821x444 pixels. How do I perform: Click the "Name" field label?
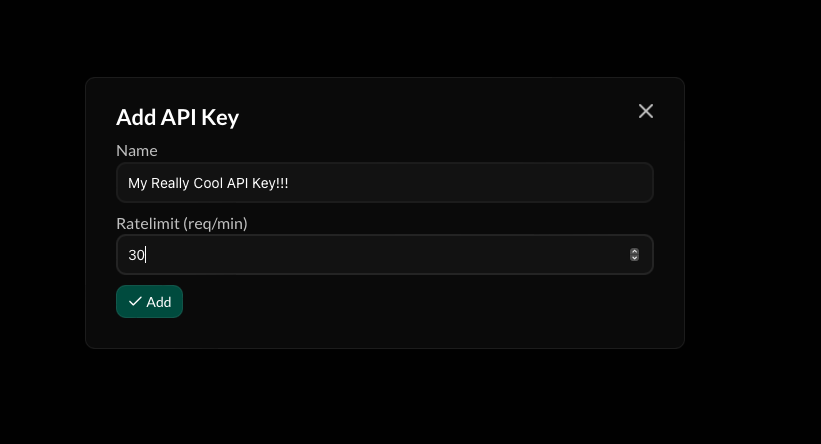137,151
